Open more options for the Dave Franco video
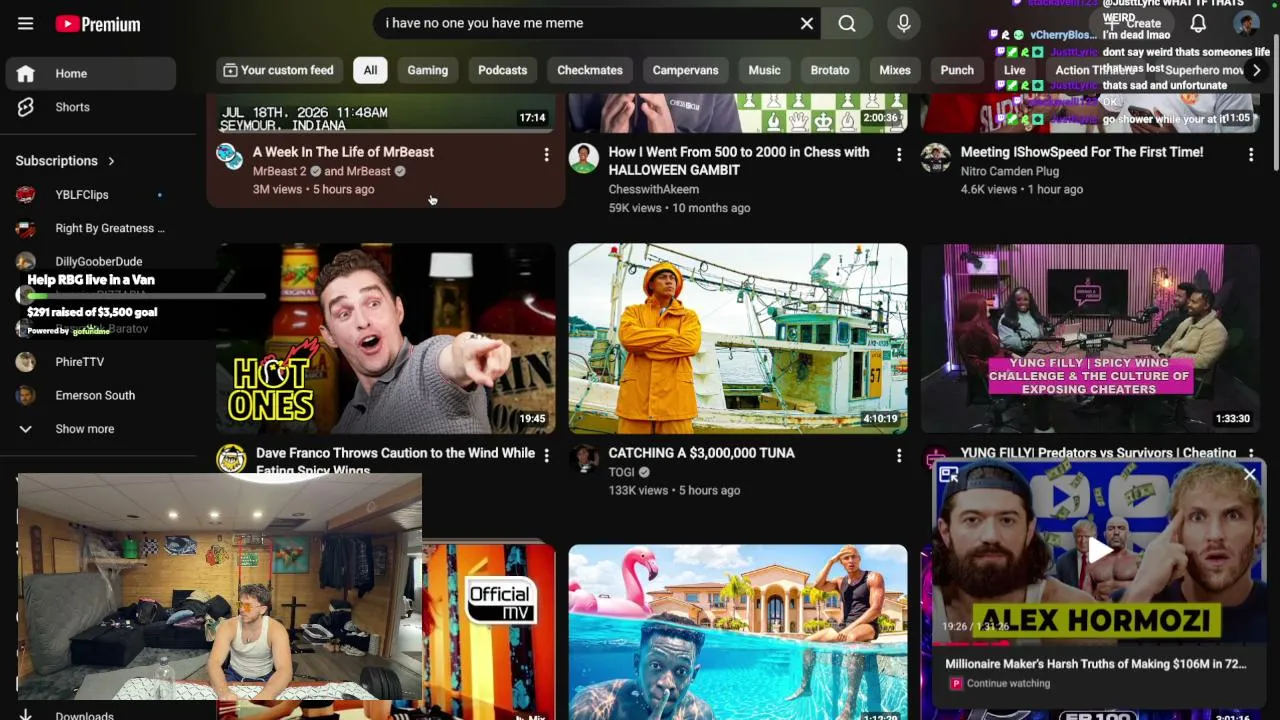The height and width of the screenshot is (720, 1280). (546, 455)
